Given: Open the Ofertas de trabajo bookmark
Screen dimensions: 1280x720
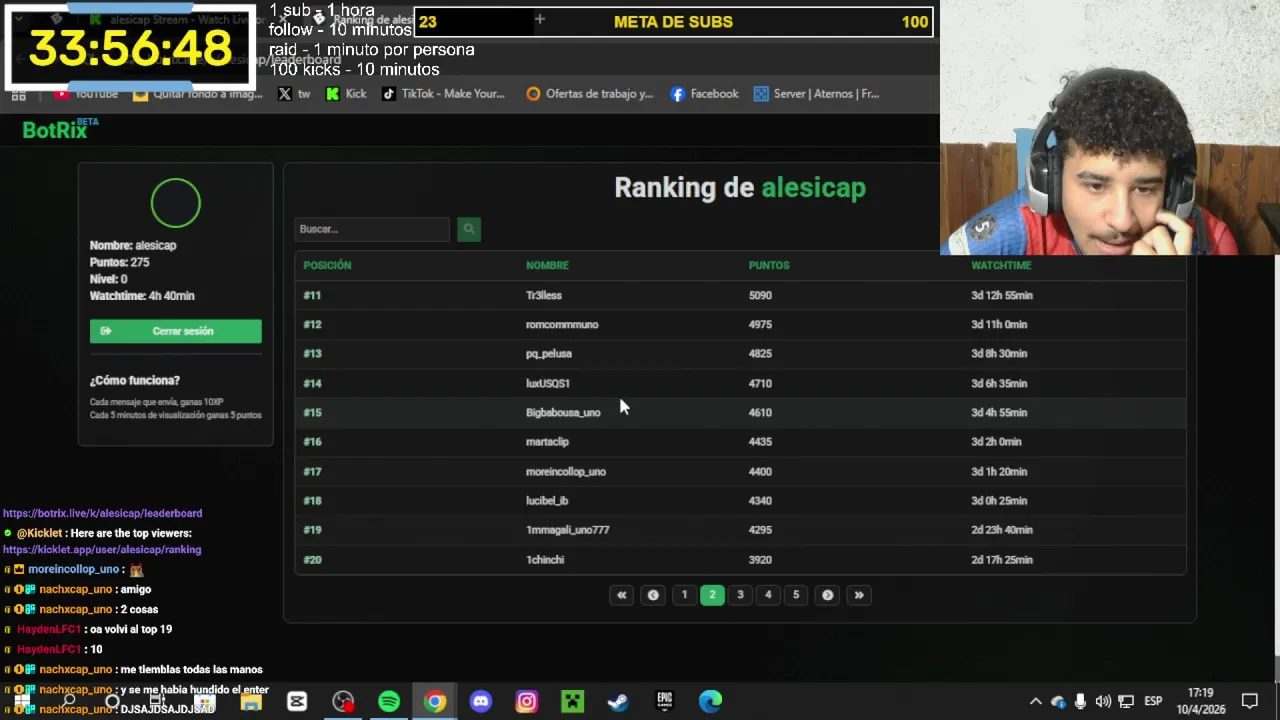Looking at the screenshot, I should click(x=590, y=94).
